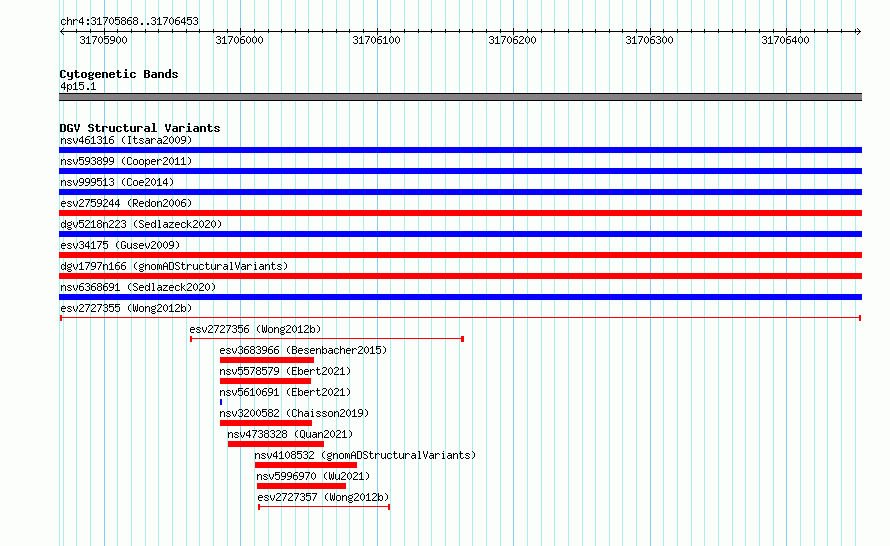The height and width of the screenshot is (546, 890).
Task: Select the blue bar under nsv999513
Action: pos(460,192)
